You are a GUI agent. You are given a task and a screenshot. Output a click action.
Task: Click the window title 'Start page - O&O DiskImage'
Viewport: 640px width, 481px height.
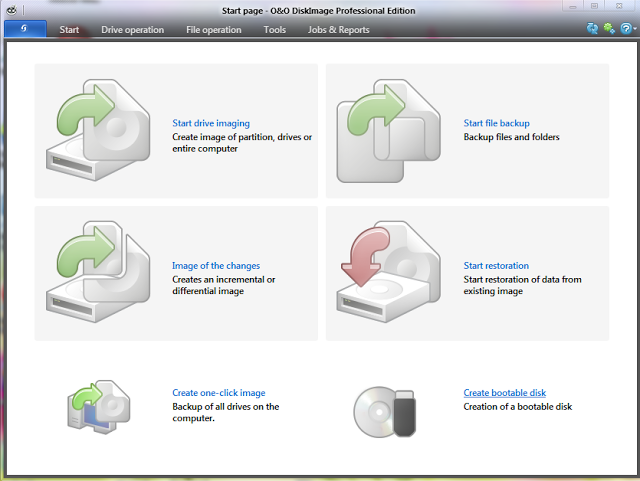[x=318, y=11]
